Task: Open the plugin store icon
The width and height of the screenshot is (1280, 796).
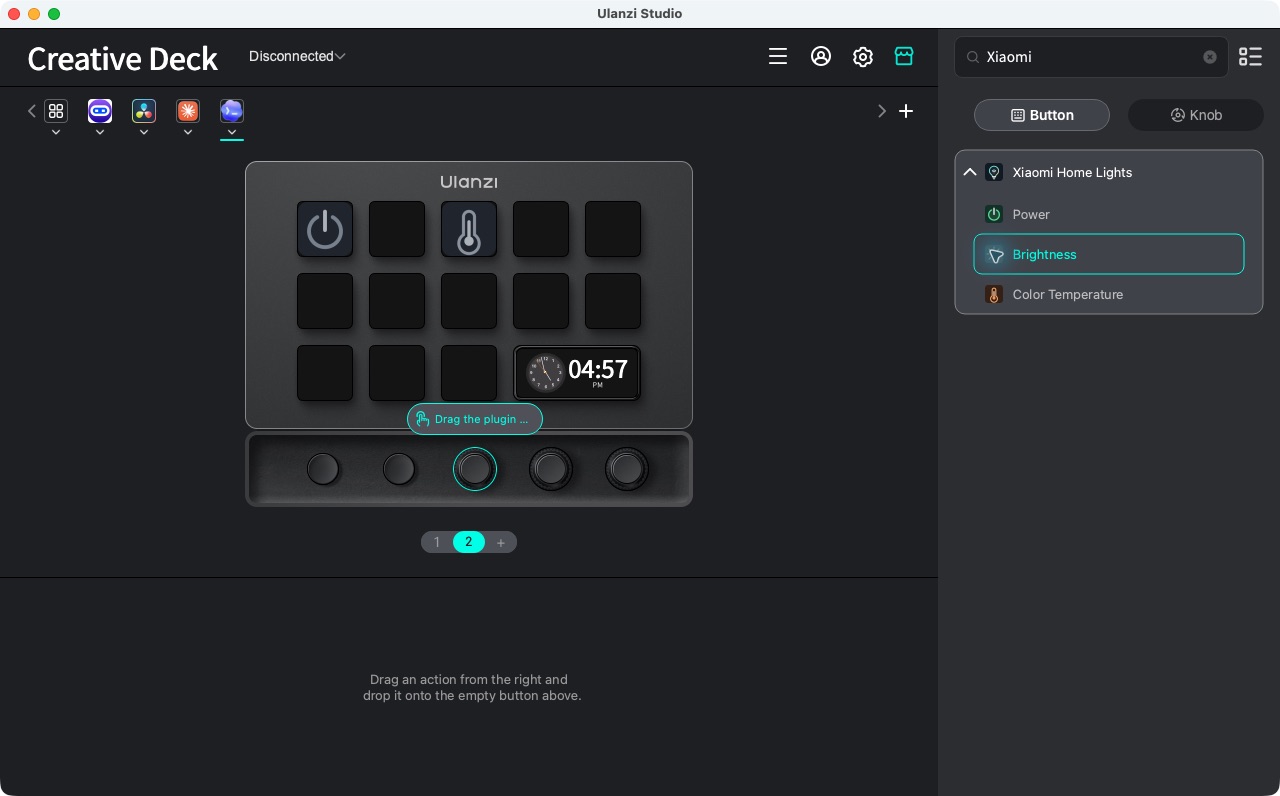Action: tap(904, 57)
